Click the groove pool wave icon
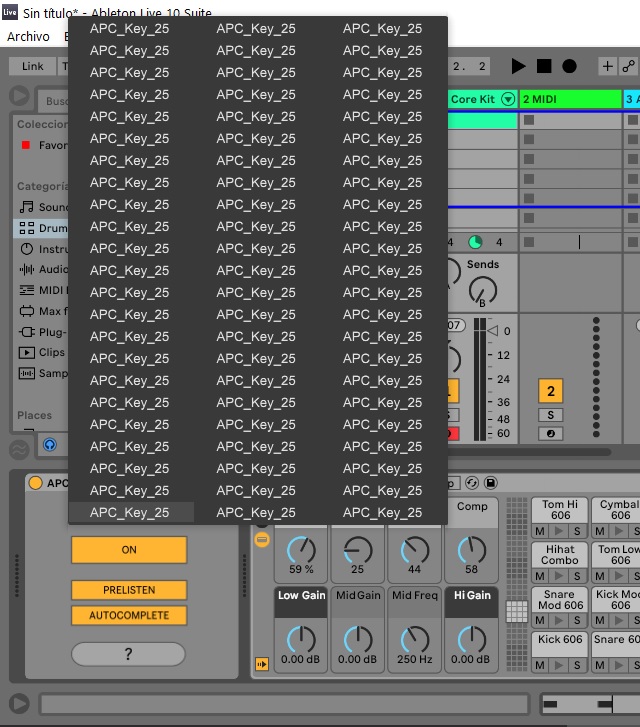 point(19,449)
